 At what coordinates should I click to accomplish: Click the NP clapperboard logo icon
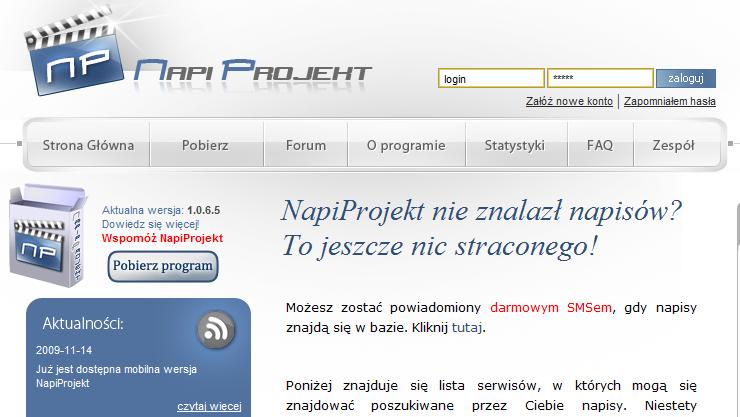tap(73, 52)
